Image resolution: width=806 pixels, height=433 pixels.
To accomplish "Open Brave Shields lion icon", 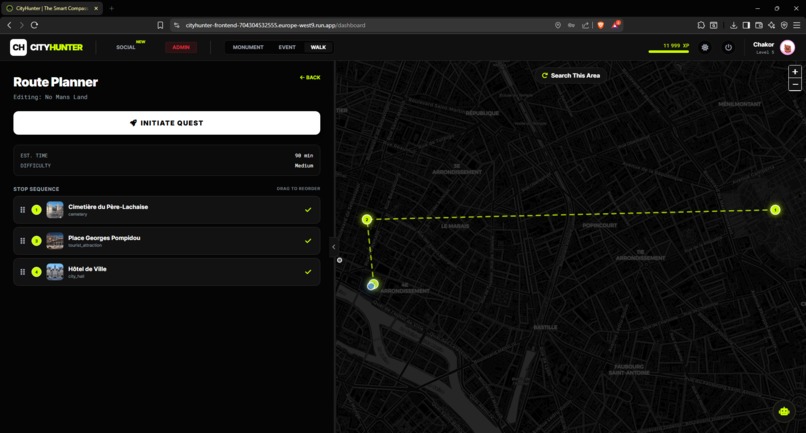I will 600,25.
